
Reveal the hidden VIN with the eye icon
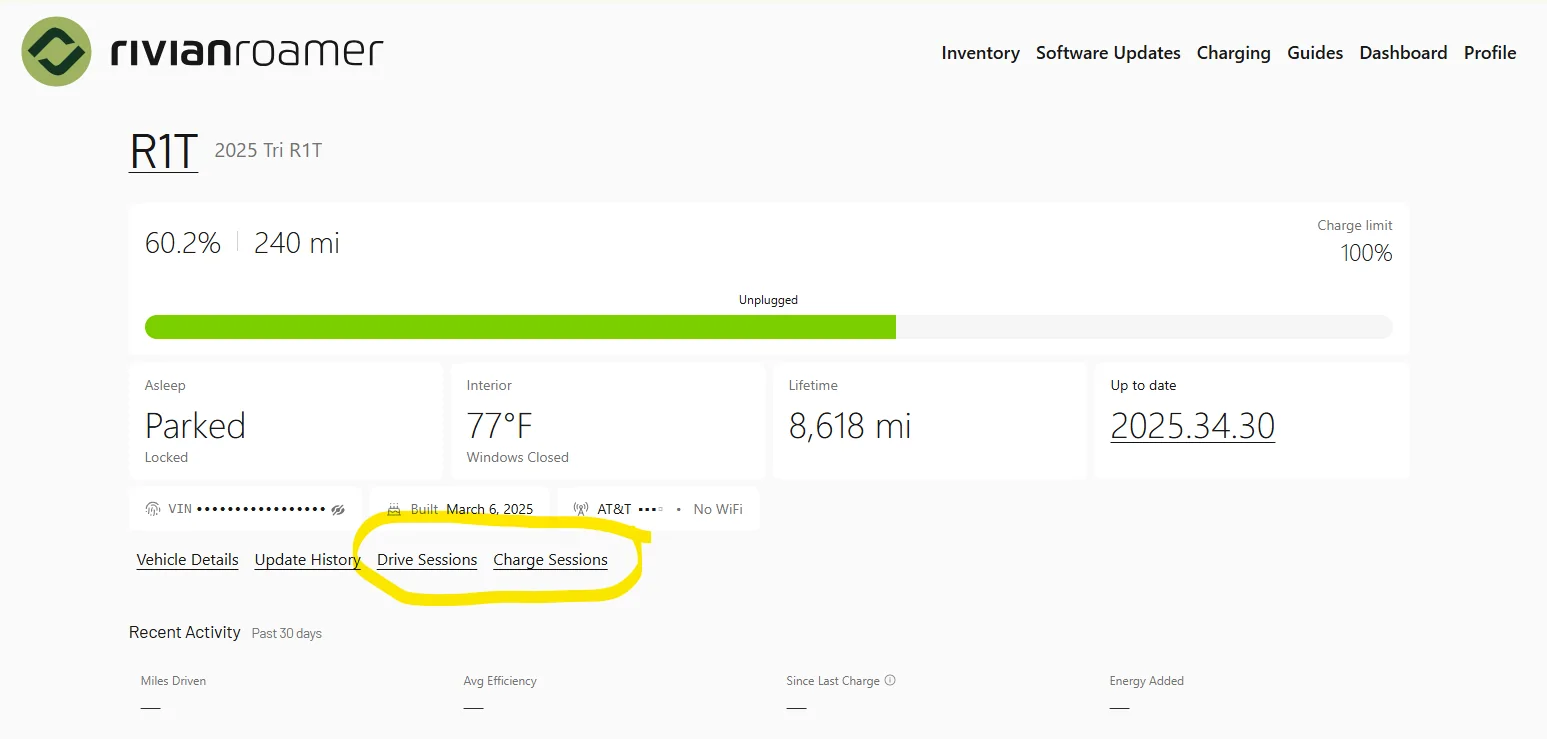click(x=338, y=509)
